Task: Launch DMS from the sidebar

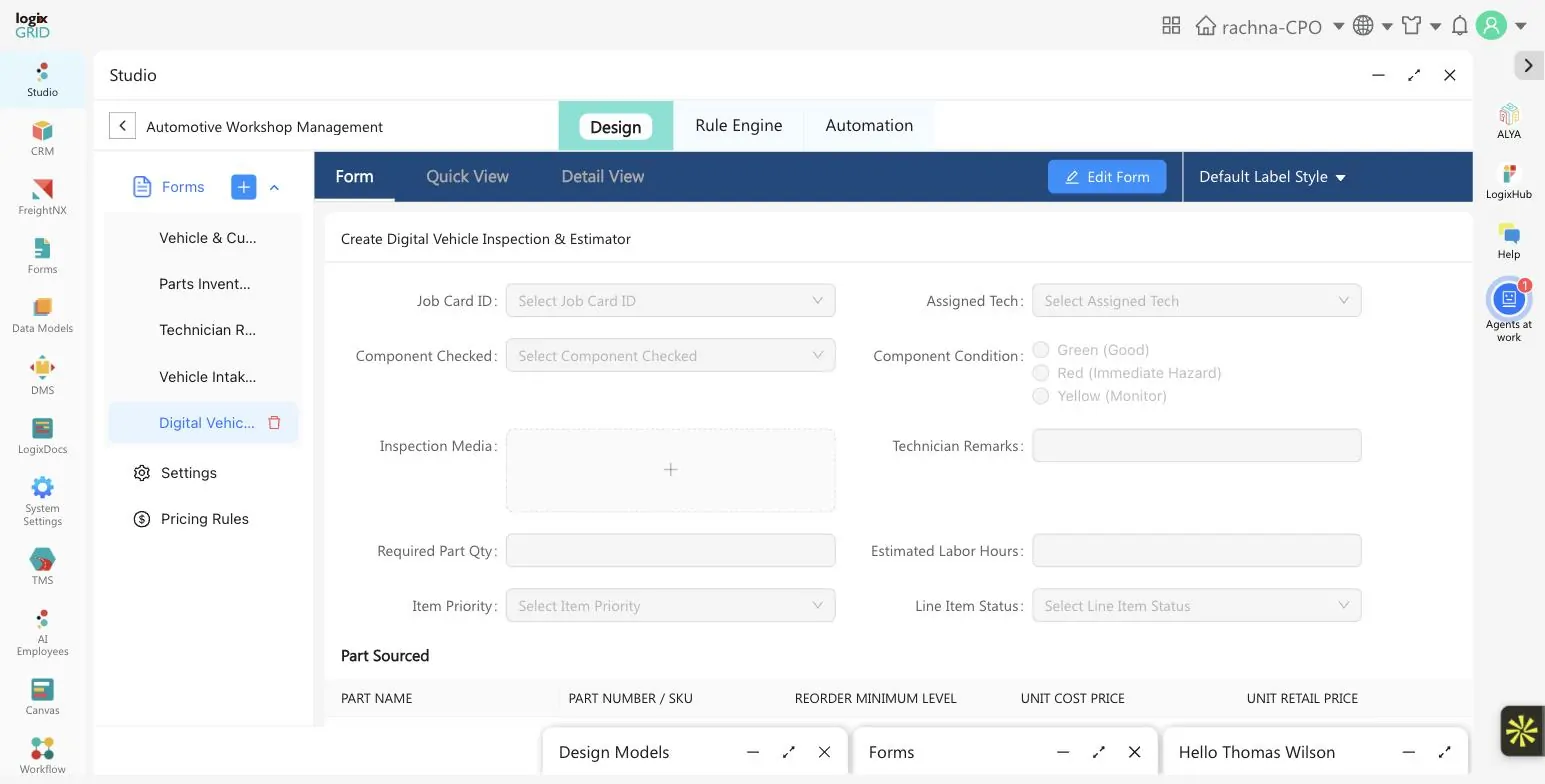Action: [x=42, y=375]
